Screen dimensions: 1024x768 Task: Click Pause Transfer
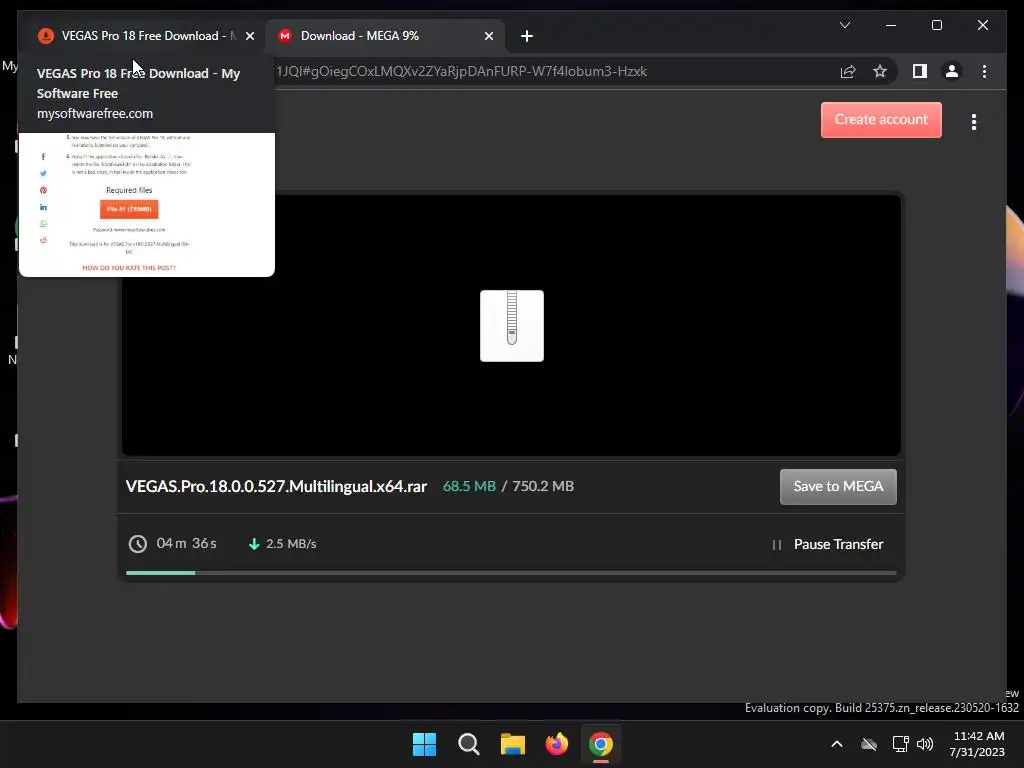coord(827,544)
